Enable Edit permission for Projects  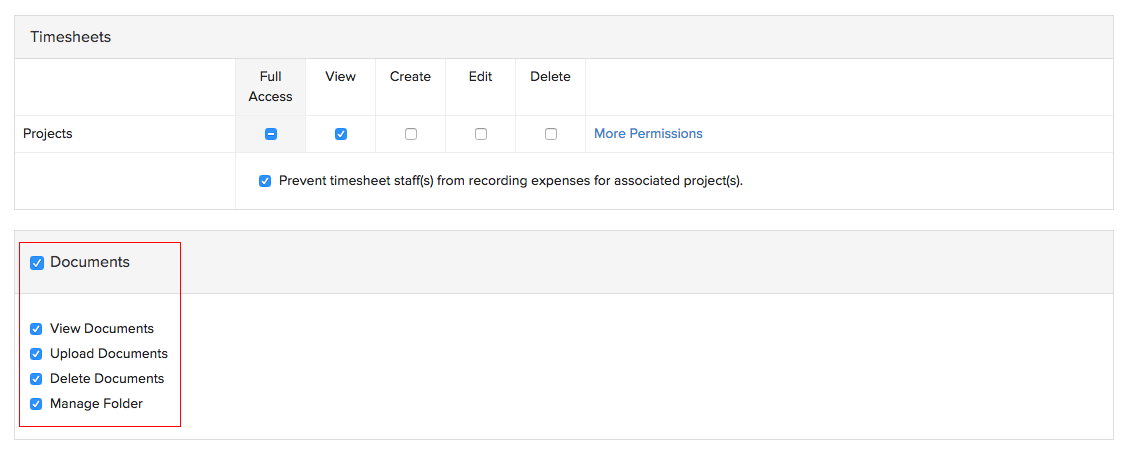click(x=481, y=134)
